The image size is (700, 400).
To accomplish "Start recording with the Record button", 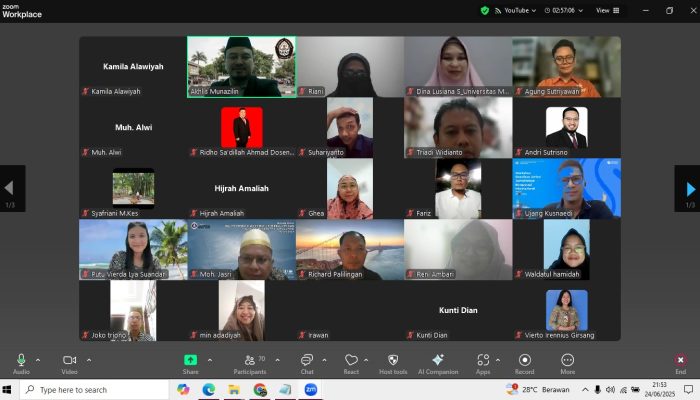I will click(525, 363).
